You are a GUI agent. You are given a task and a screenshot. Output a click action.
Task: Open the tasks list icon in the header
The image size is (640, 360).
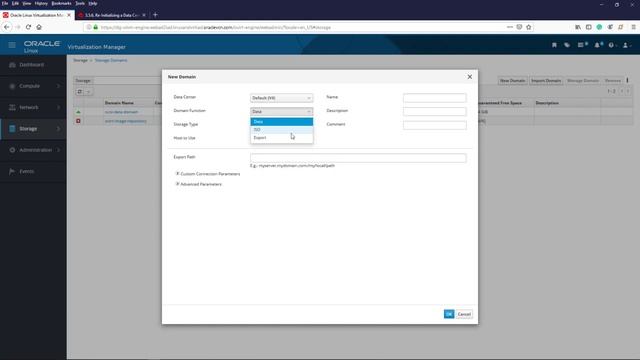(x=582, y=45)
